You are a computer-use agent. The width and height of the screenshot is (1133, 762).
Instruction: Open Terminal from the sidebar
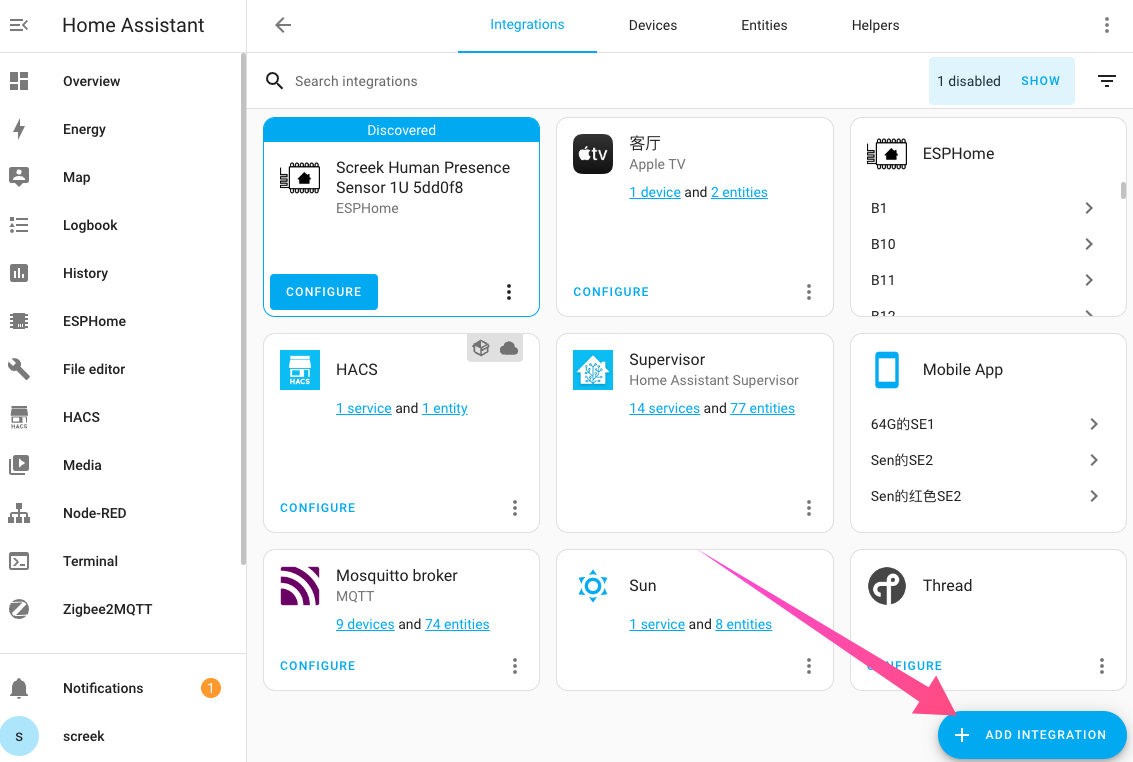90,561
